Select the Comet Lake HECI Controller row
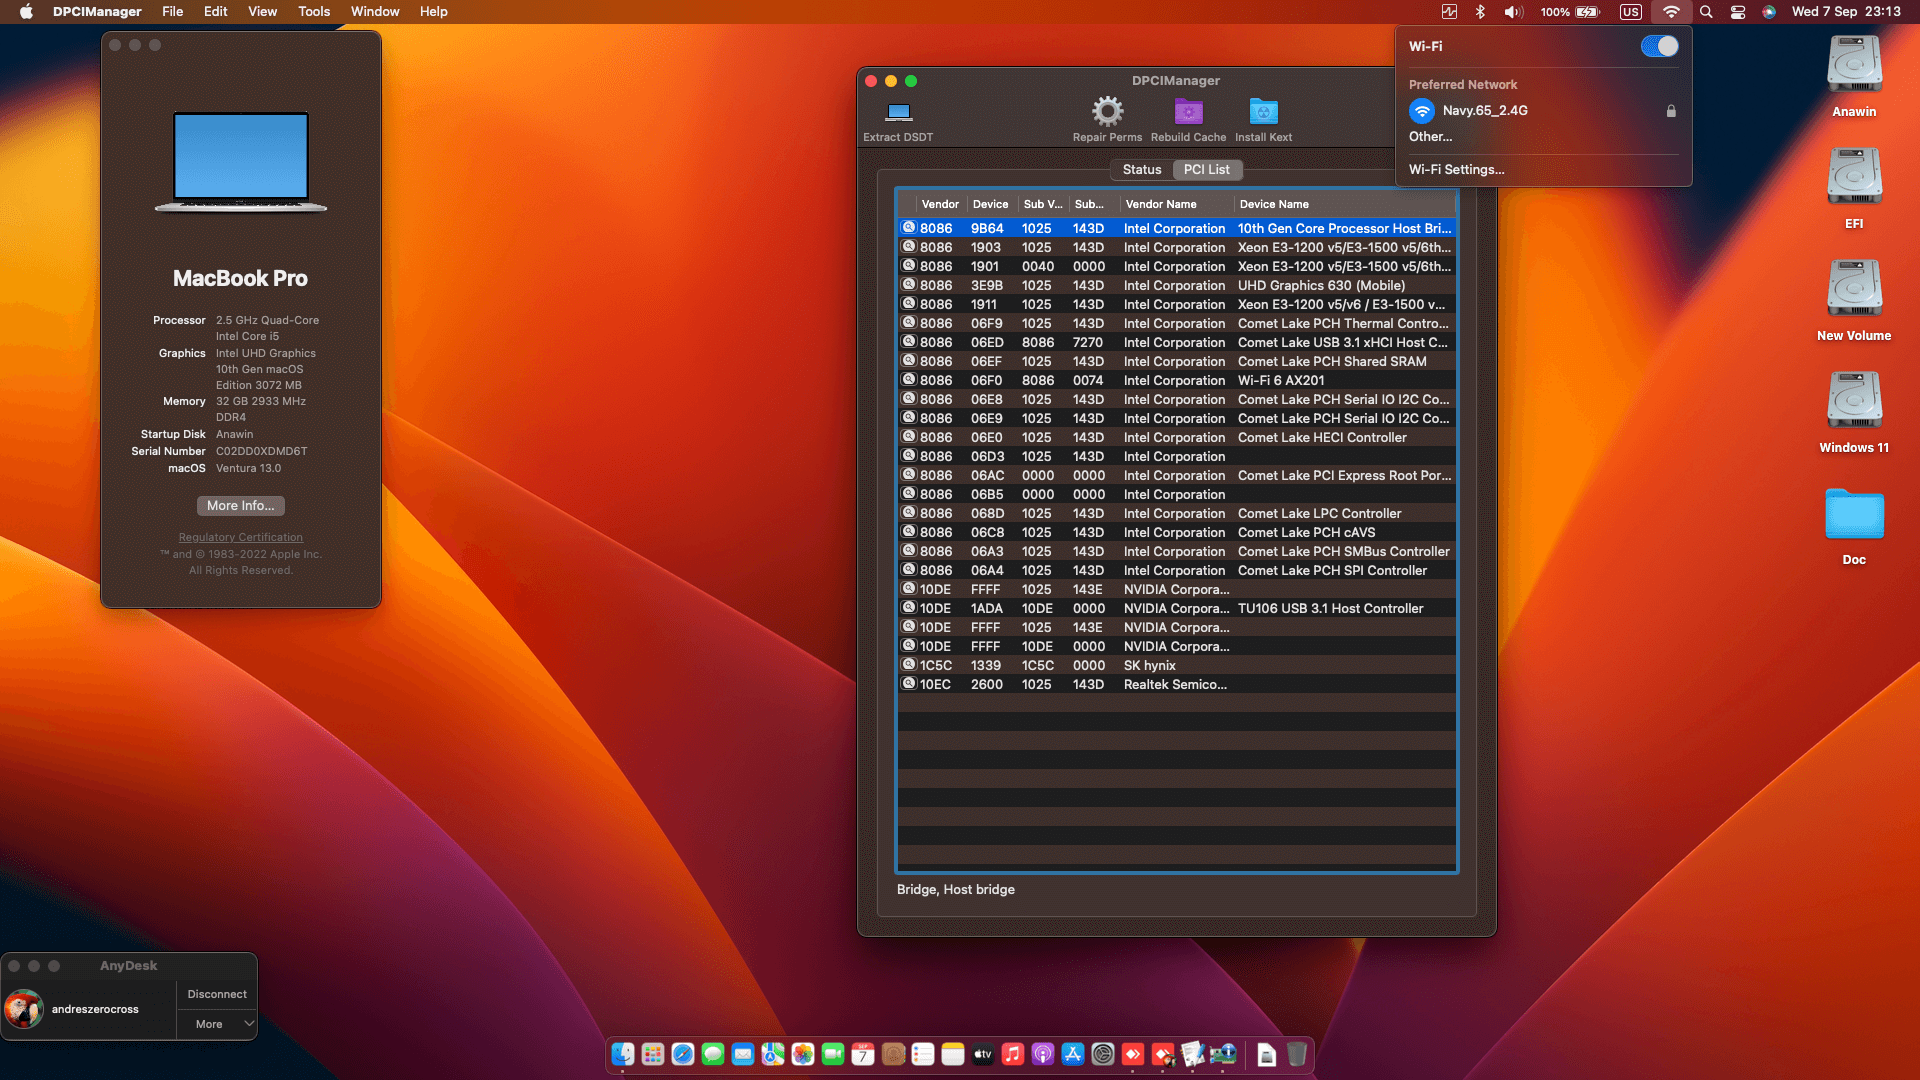1920x1080 pixels. (1176, 438)
